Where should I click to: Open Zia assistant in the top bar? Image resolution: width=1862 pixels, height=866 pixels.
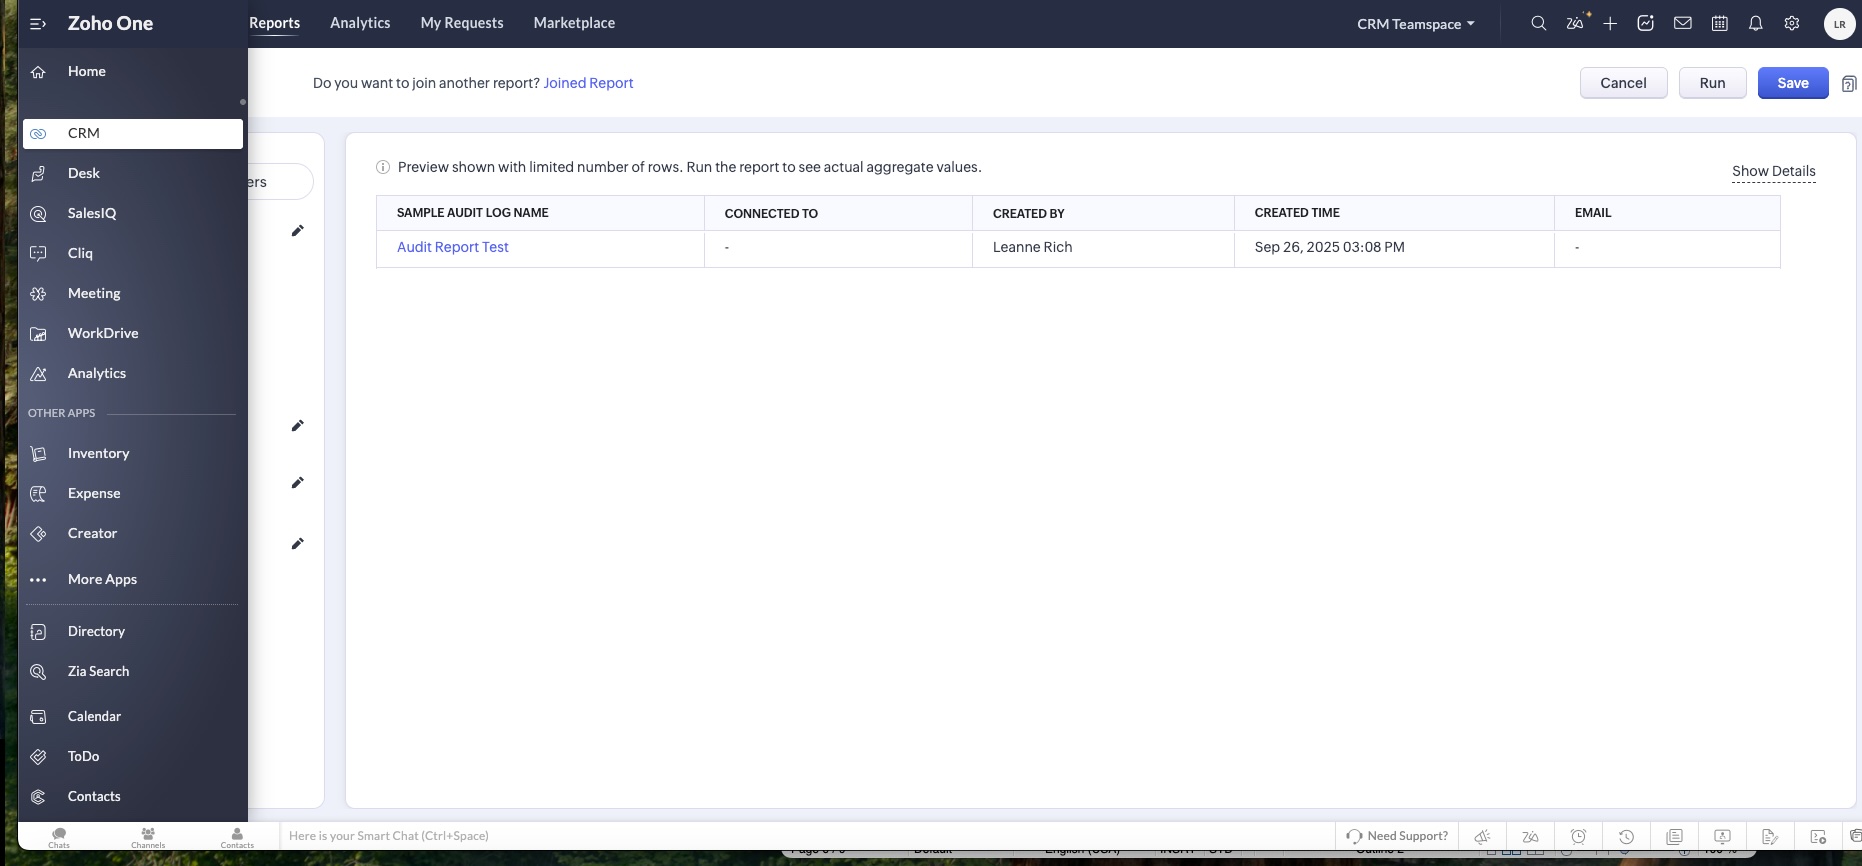click(1576, 22)
